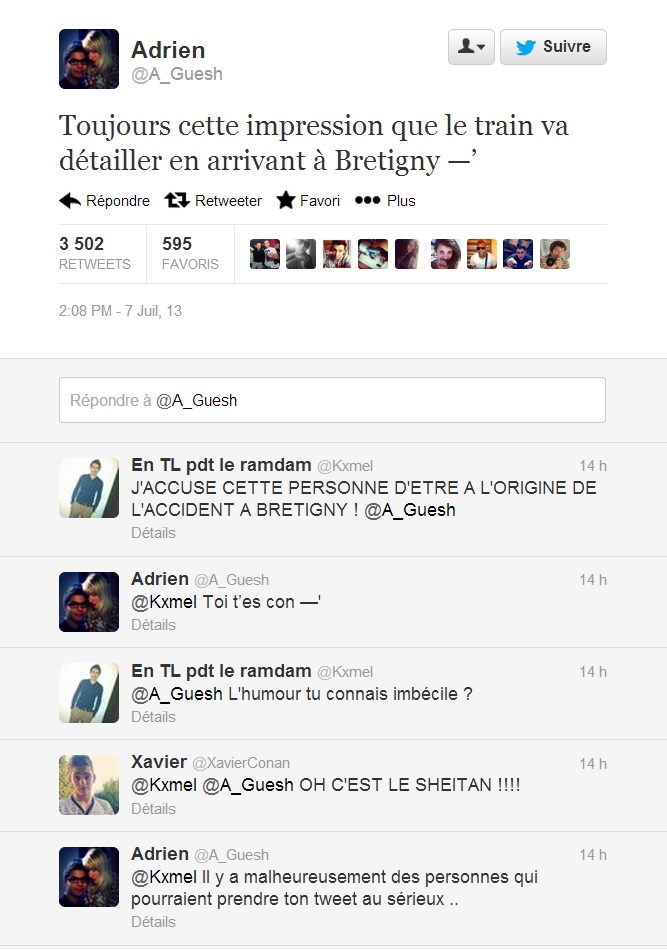The height and width of the screenshot is (950, 667).
Task: Click the last retweeter avatar with camera
Action: pyautogui.click(x=555, y=254)
